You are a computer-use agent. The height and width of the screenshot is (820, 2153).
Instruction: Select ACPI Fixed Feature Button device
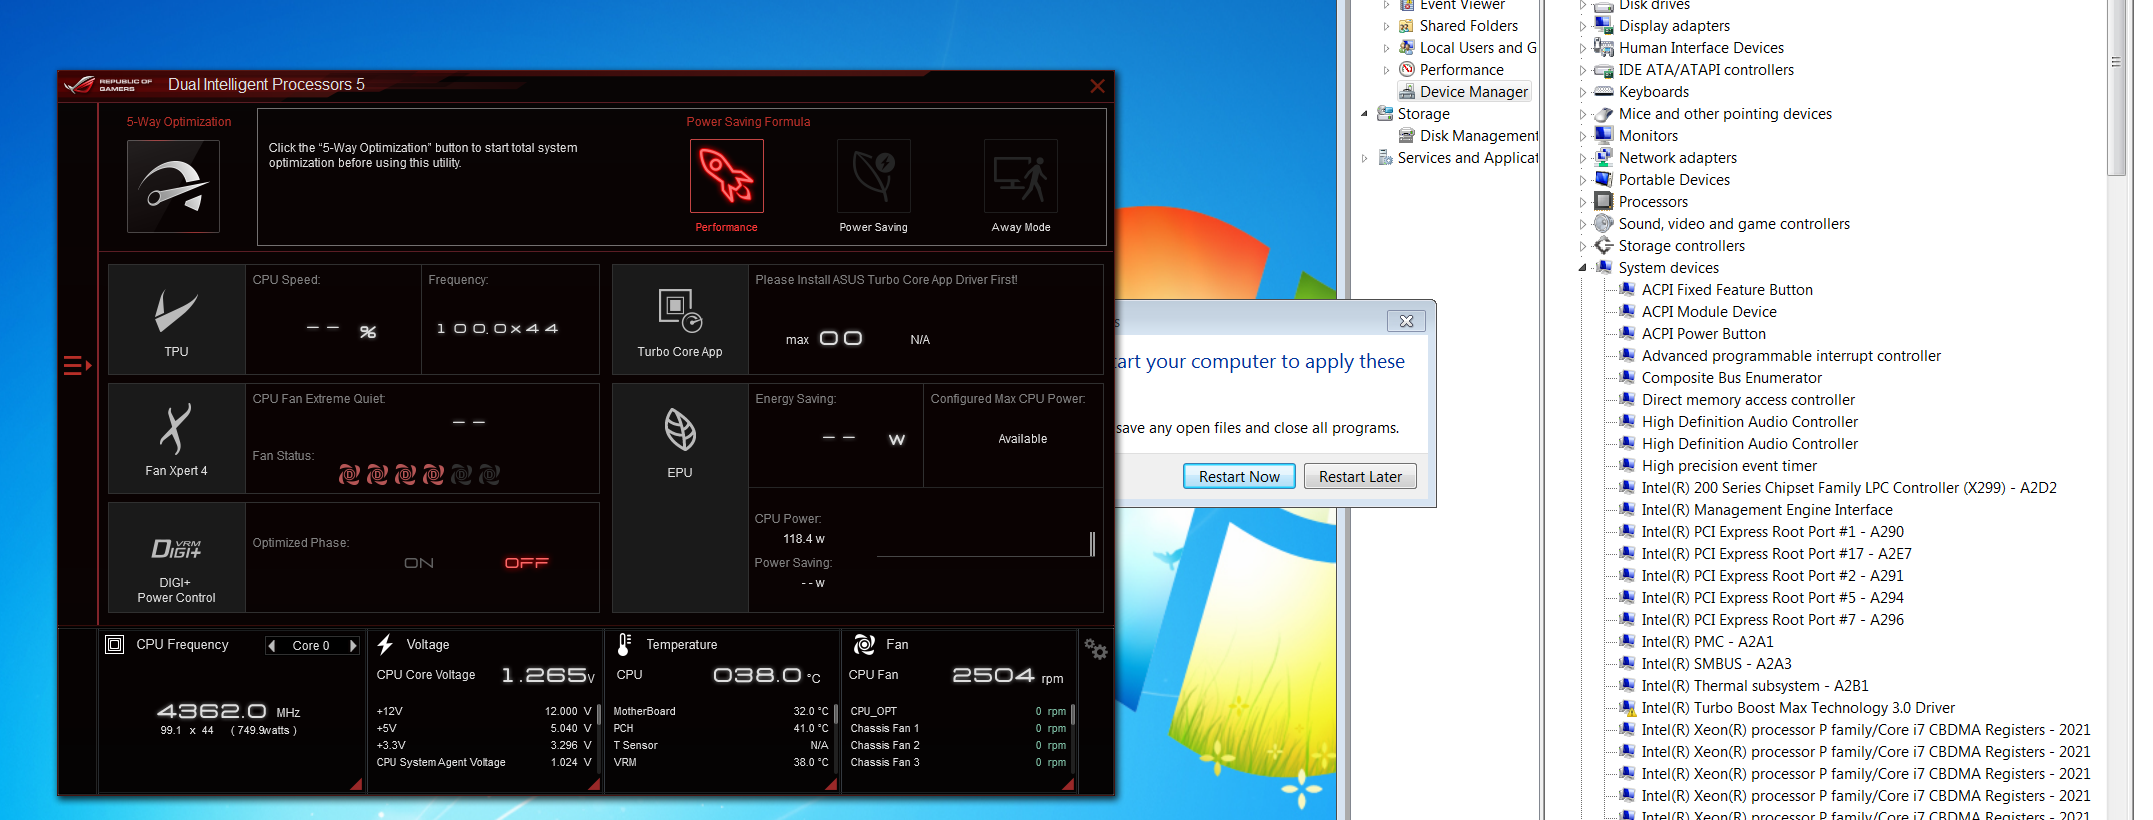coord(1726,290)
